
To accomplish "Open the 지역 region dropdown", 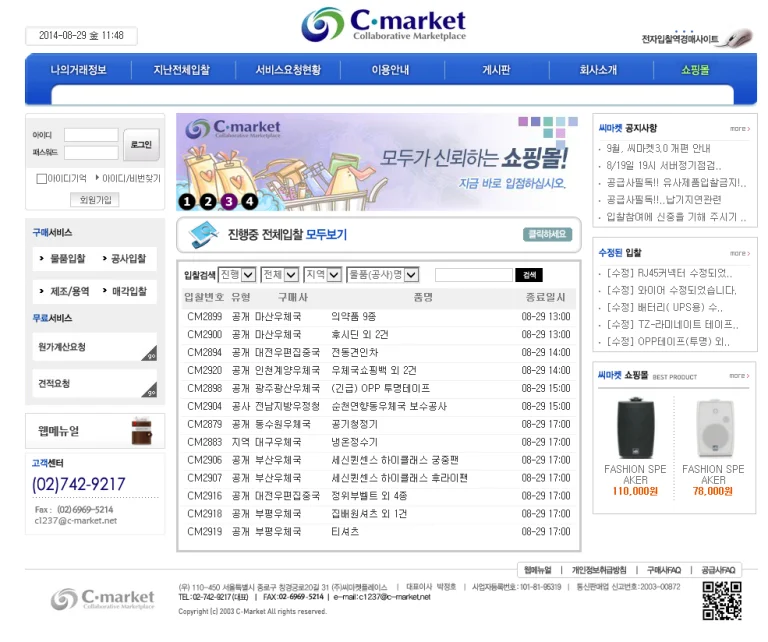I will [322, 275].
